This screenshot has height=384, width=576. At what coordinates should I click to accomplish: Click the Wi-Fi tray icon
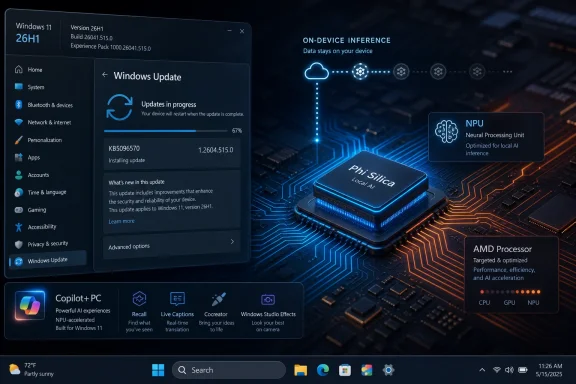tap(497, 370)
